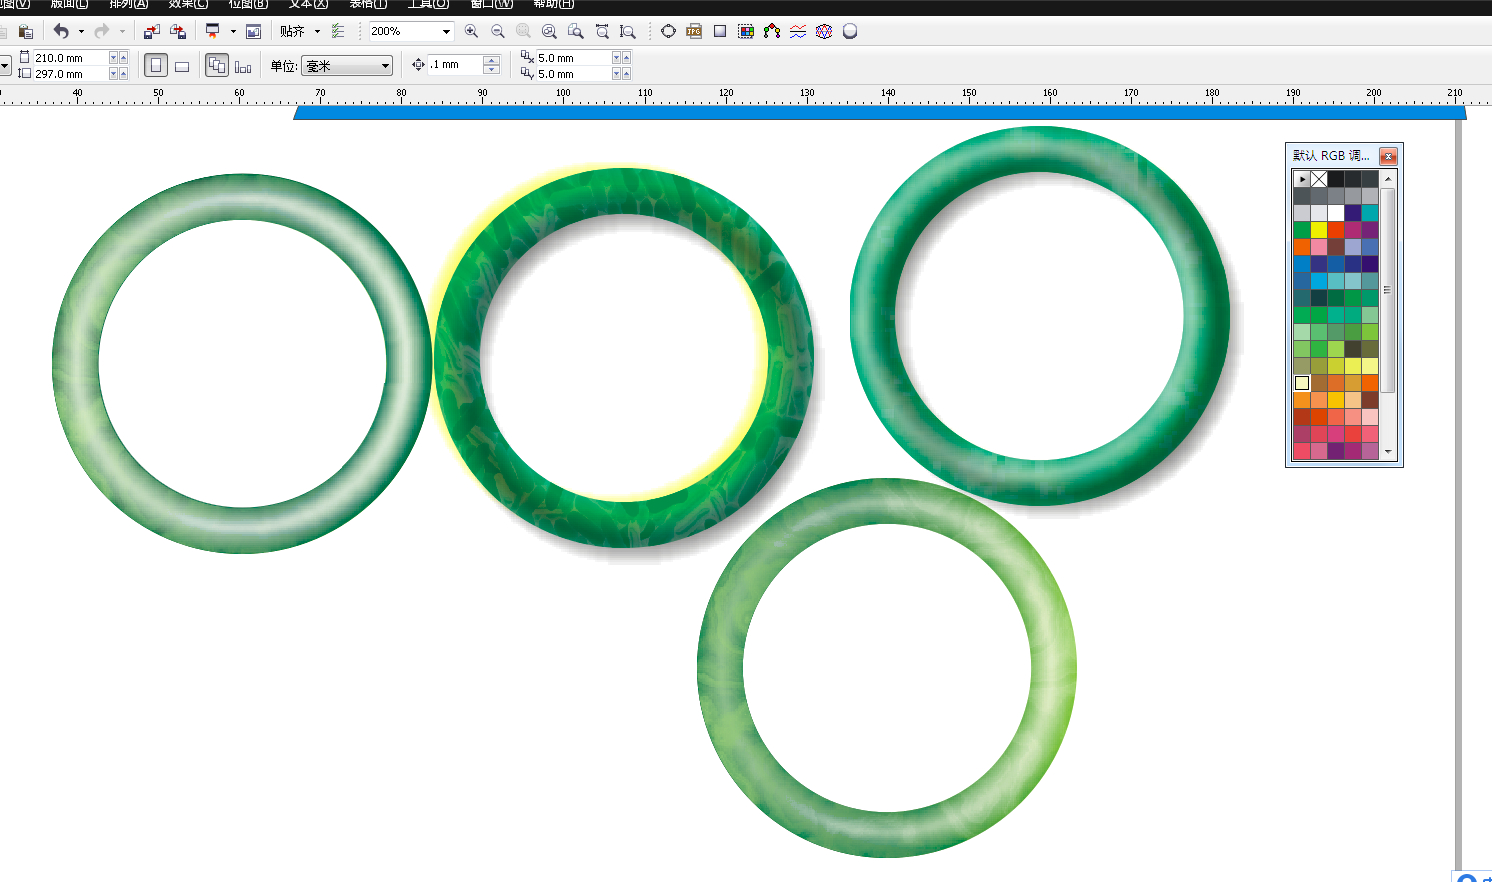
Task: Increase the nudge offset value
Action: 491,60
